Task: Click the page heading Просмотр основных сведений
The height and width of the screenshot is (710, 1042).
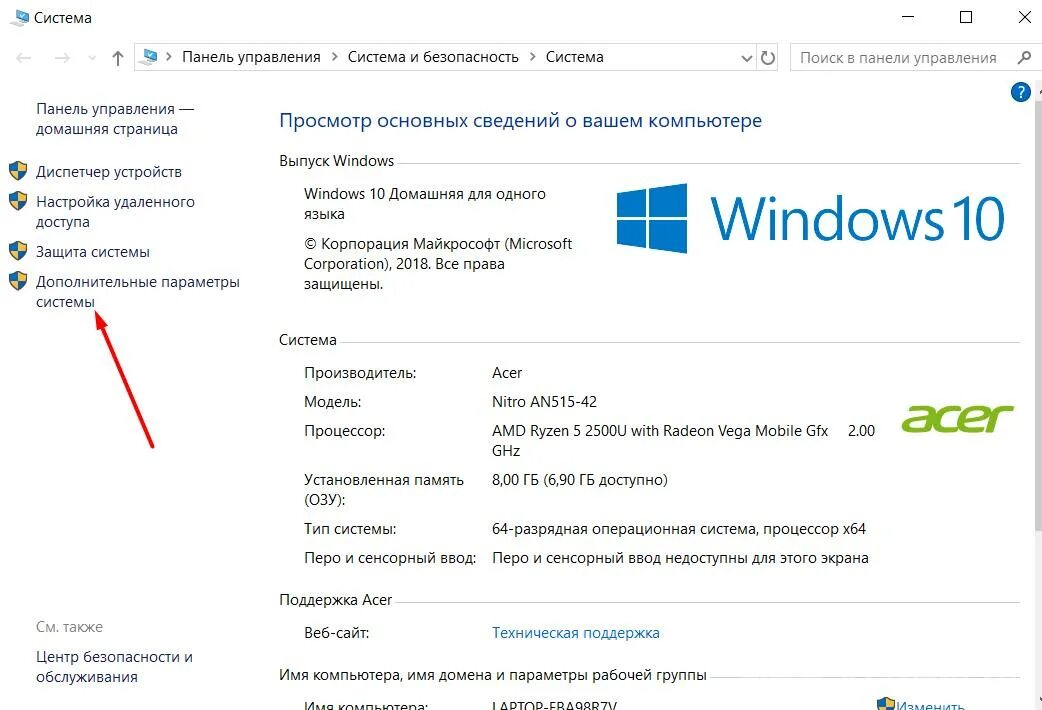Action: click(520, 121)
